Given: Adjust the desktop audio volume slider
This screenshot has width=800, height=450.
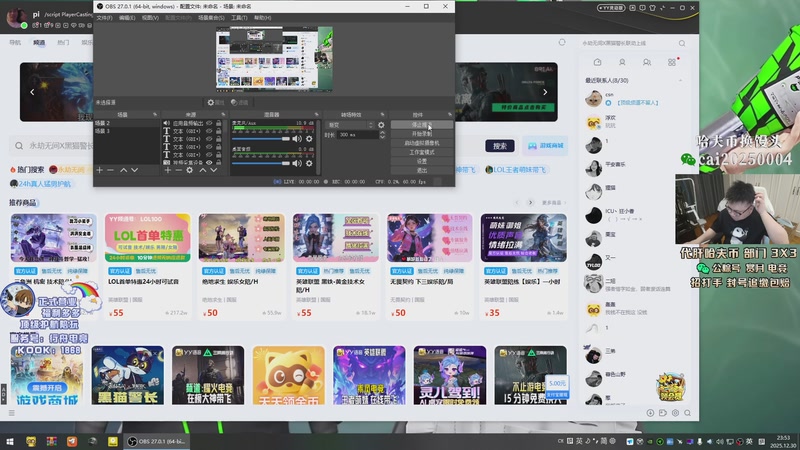Looking at the screenshot, I should coord(261,163).
